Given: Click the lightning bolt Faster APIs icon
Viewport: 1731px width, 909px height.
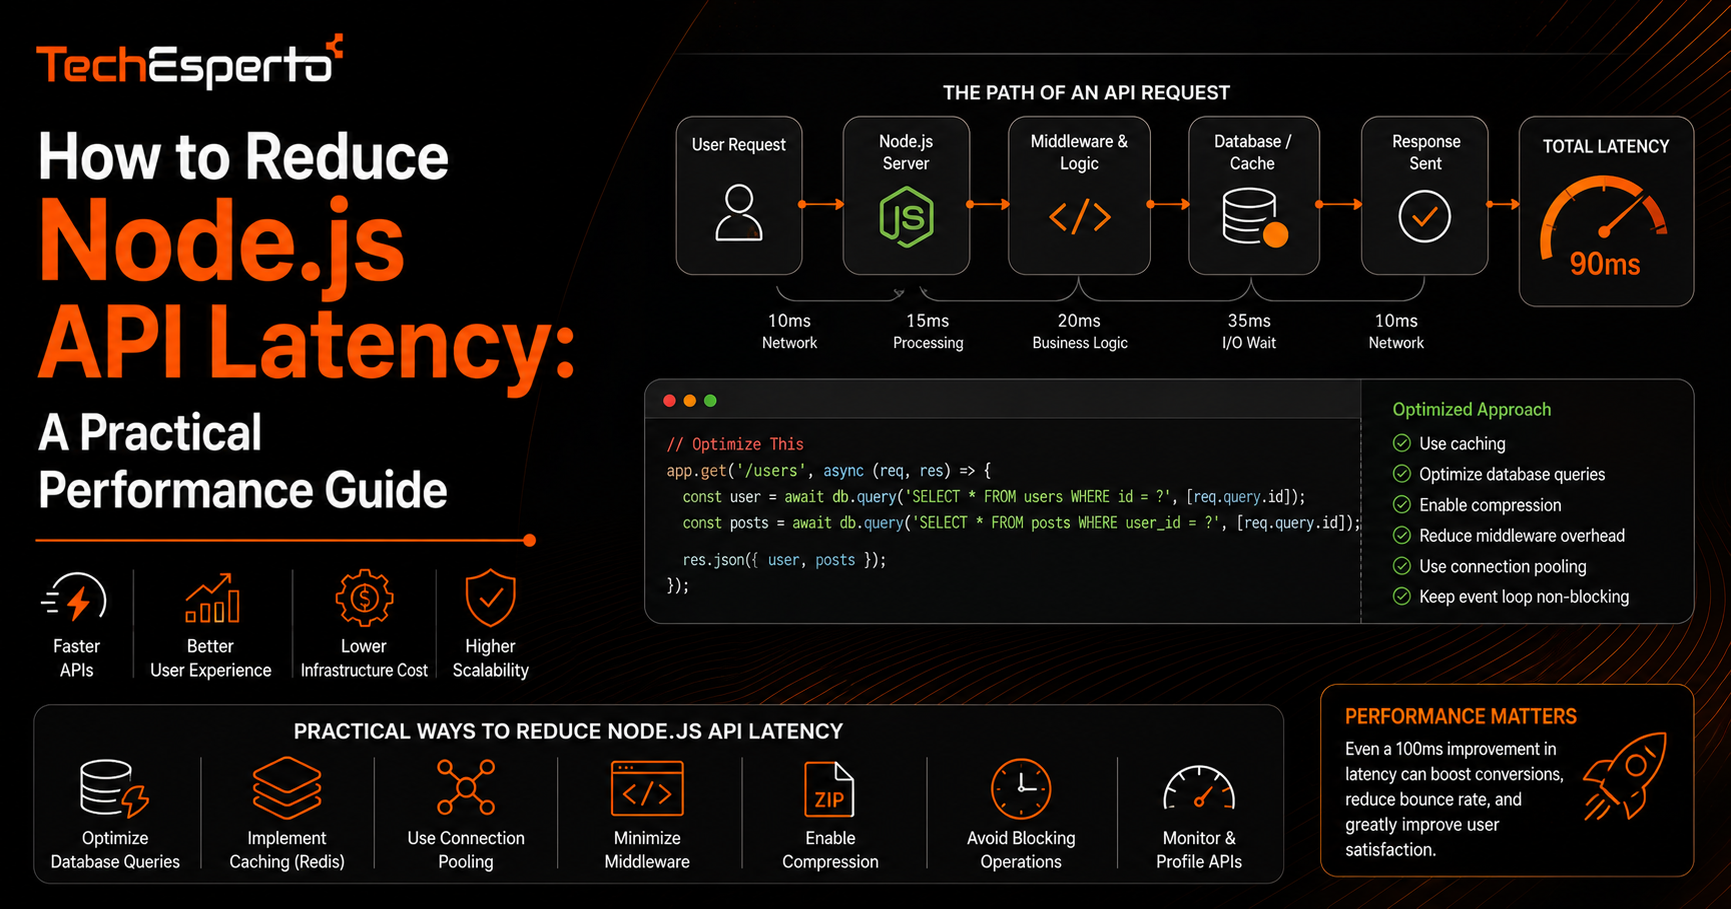Looking at the screenshot, I should click(x=75, y=599).
